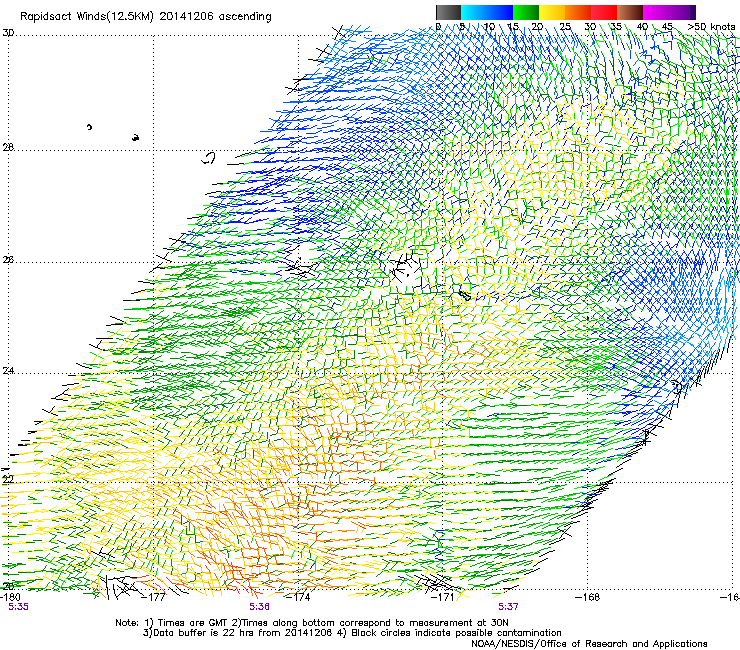Click the -168 longitude label
Screen dimensions: 740x650
(x=588, y=597)
